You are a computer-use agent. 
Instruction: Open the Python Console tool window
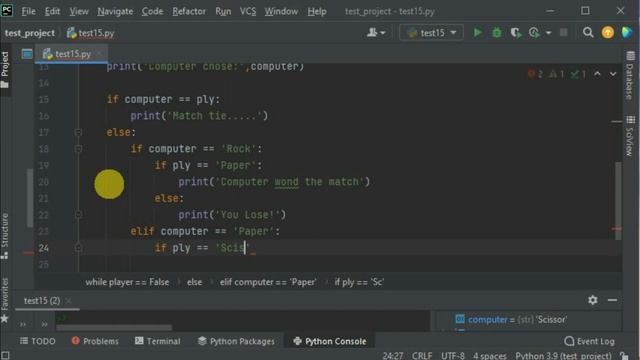[x=330, y=341]
